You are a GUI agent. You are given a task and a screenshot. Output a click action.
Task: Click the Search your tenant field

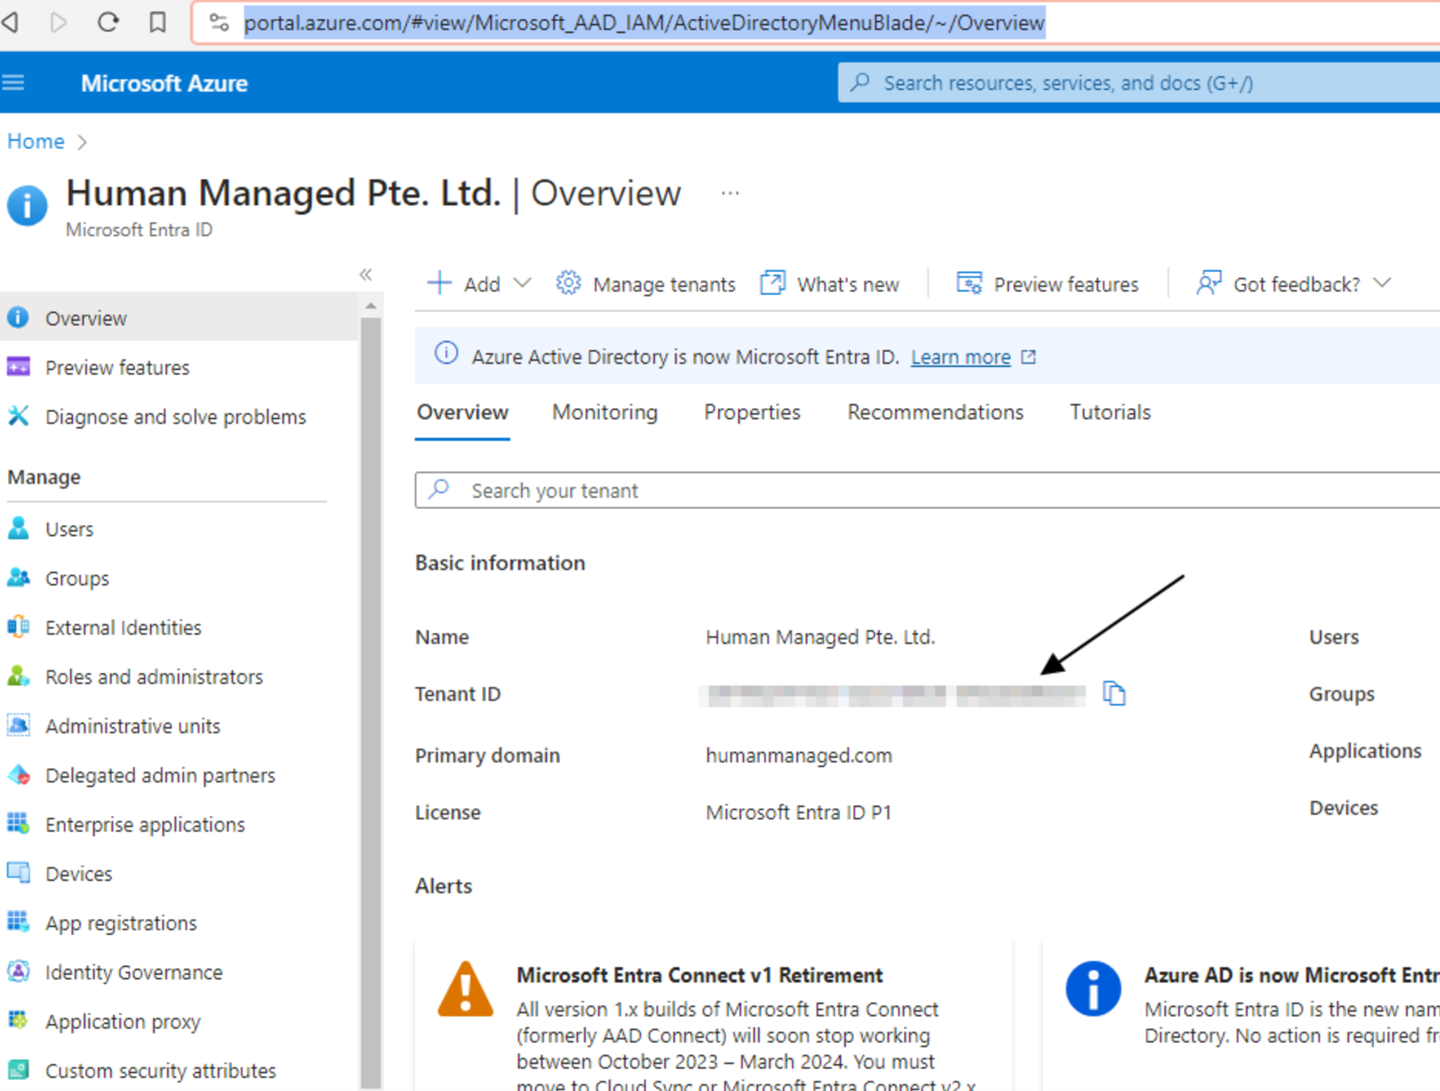coord(927,490)
